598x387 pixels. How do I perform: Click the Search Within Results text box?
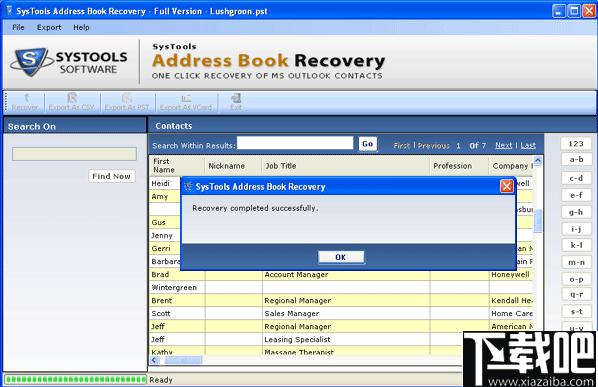click(x=295, y=143)
